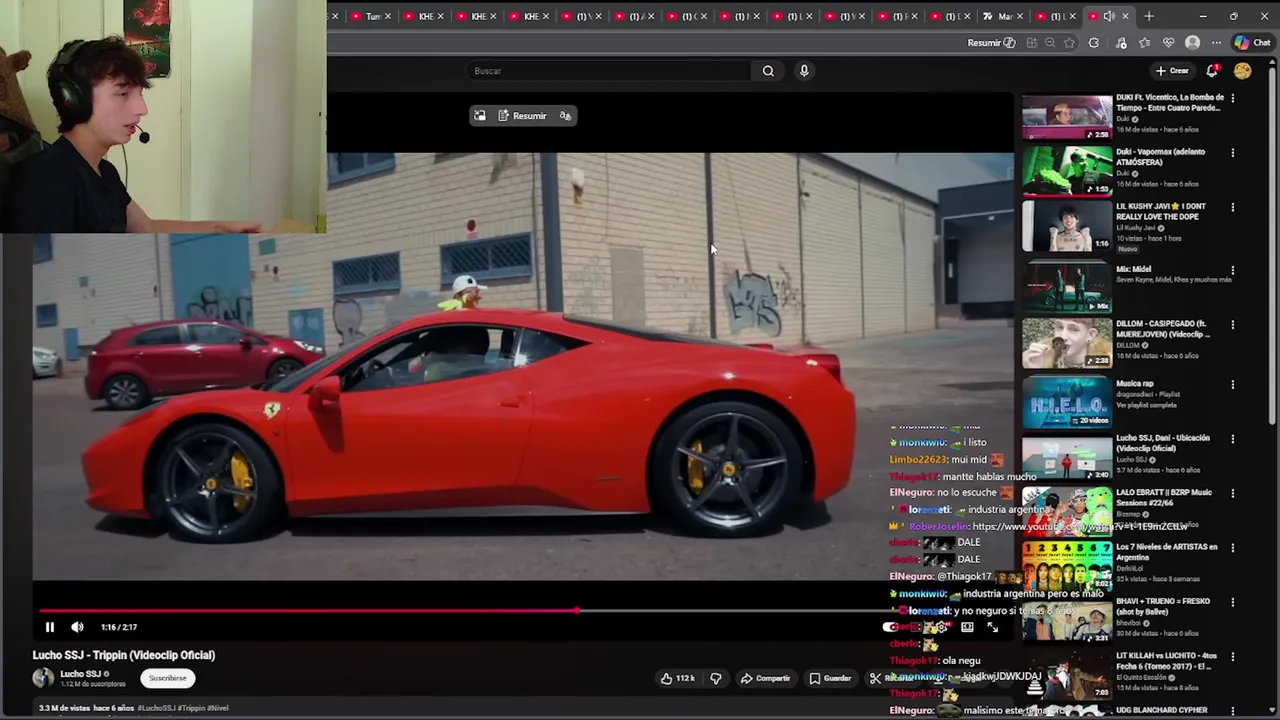
Task: Open browser settings and more menu
Action: click(x=1216, y=43)
